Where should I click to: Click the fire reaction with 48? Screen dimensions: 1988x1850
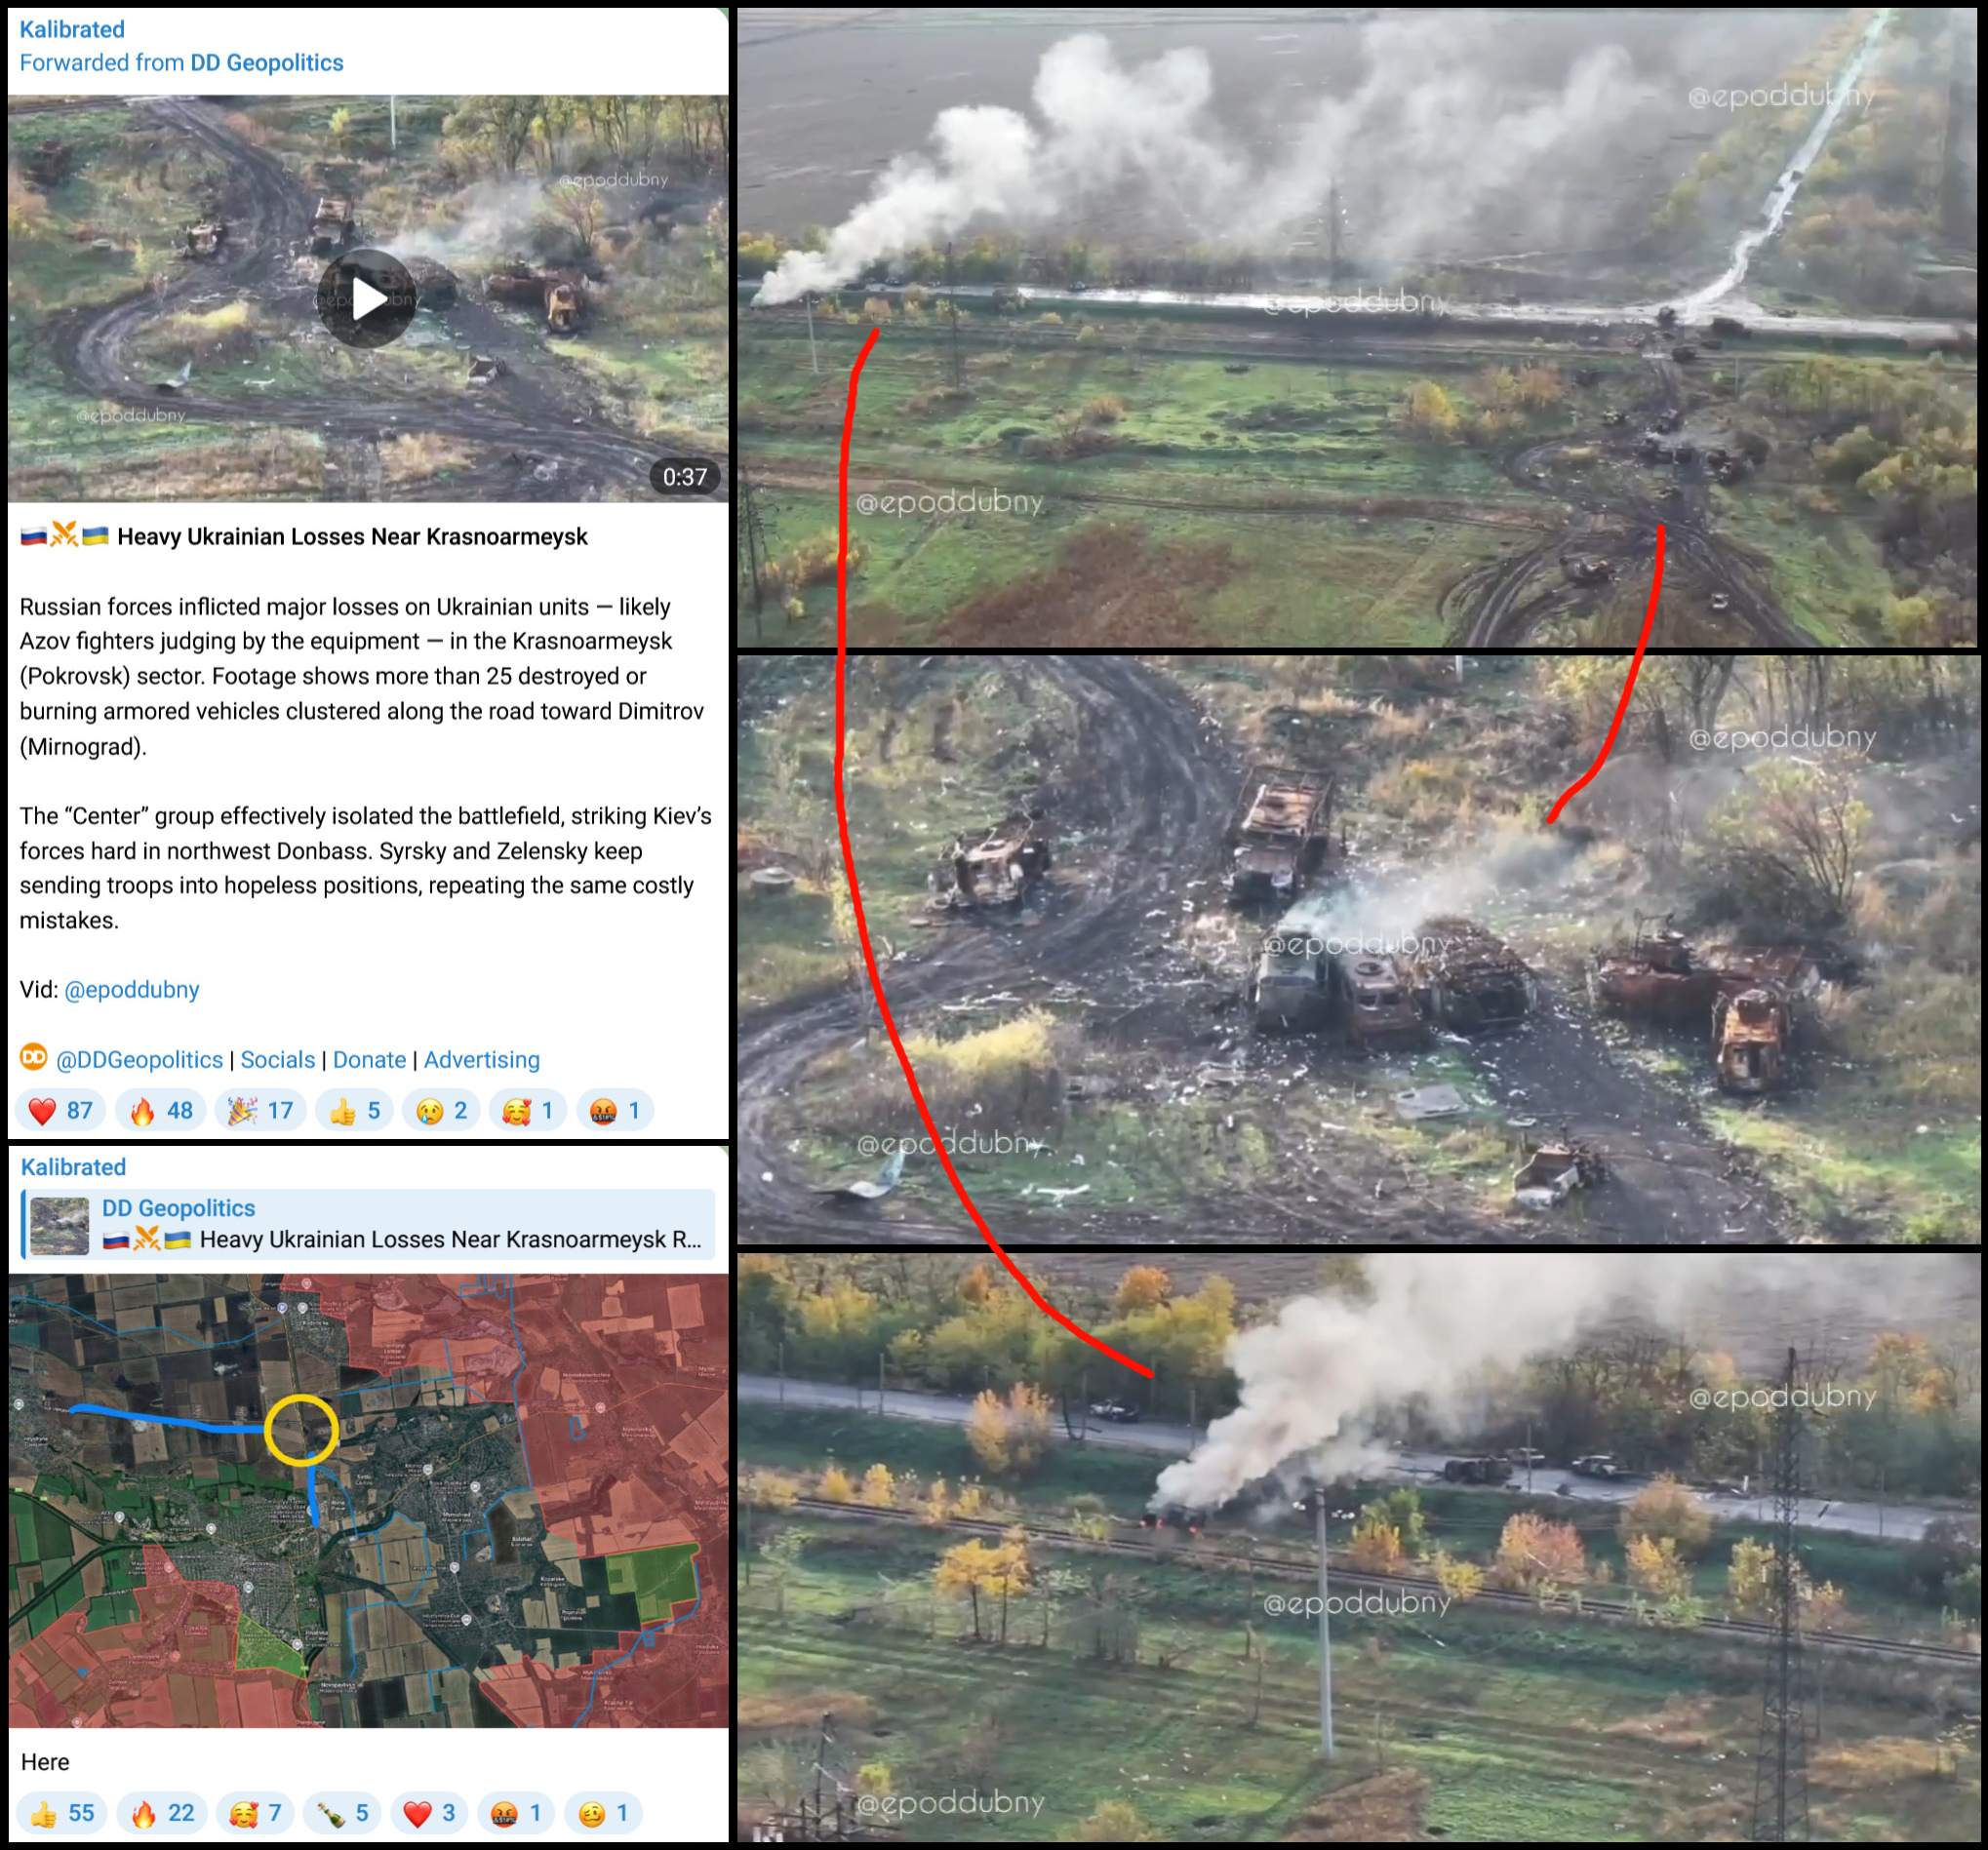tap(161, 1110)
